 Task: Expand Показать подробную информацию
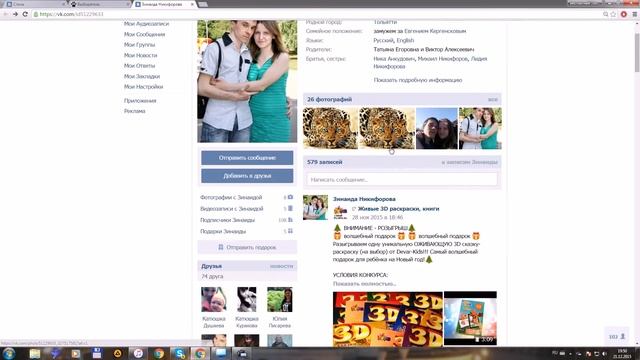coord(418,80)
